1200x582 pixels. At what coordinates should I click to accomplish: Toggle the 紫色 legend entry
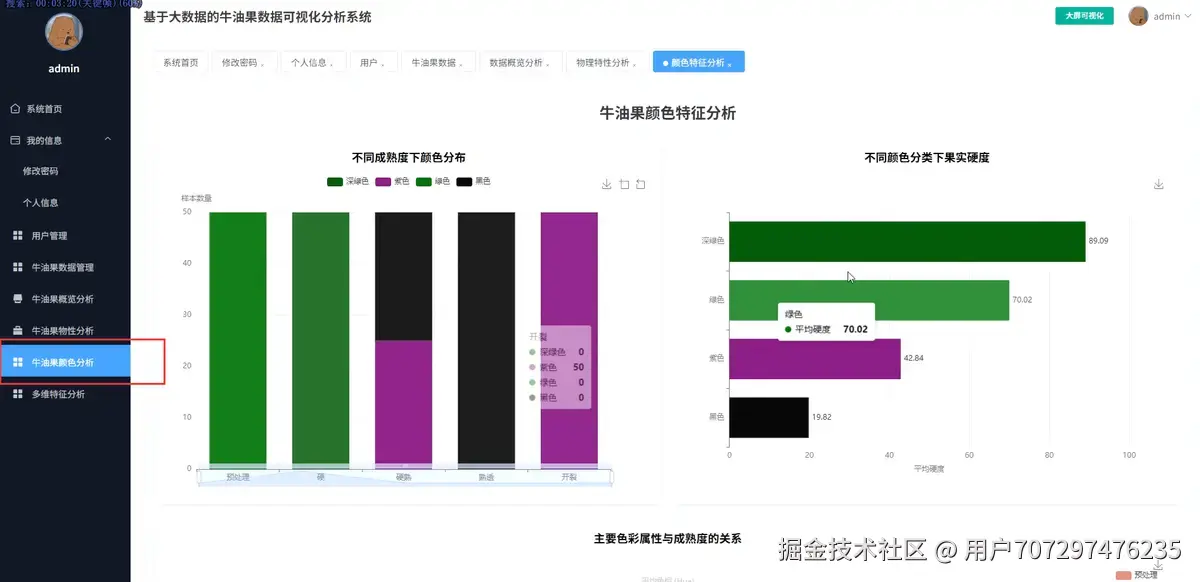pyautogui.click(x=393, y=181)
